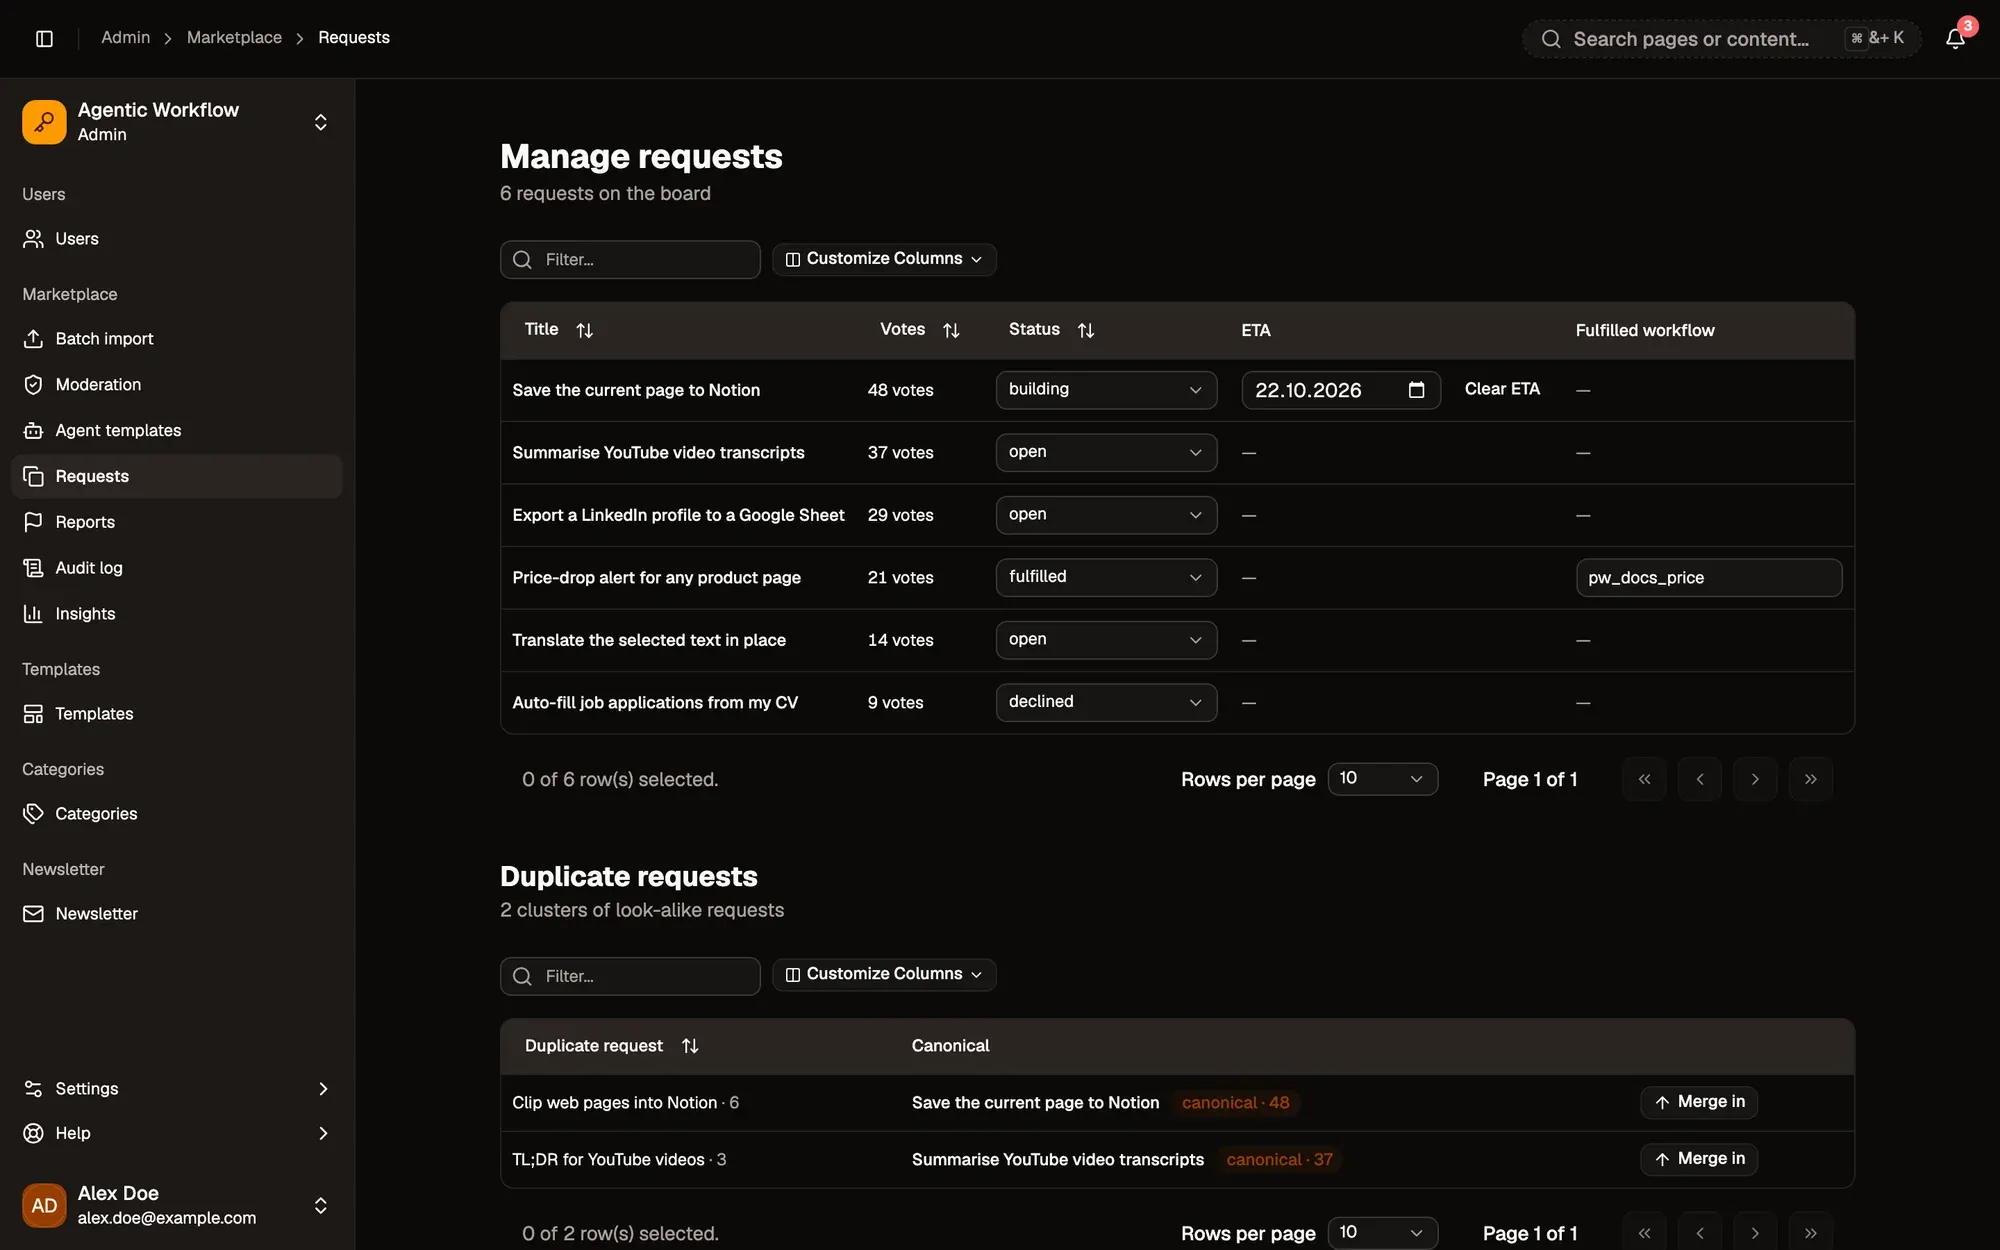Open the Insights page
The width and height of the screenshot is (2000, 1250).
coord(177,614)
